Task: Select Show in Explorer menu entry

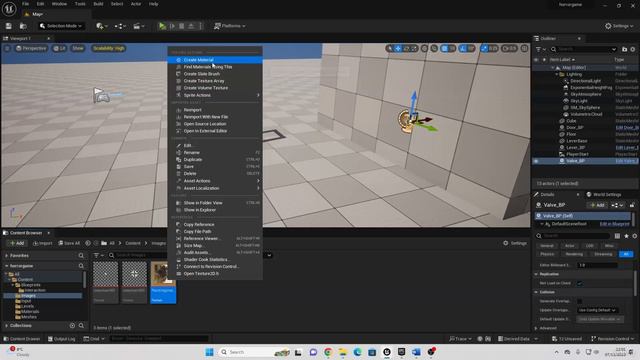Action: 215,210
